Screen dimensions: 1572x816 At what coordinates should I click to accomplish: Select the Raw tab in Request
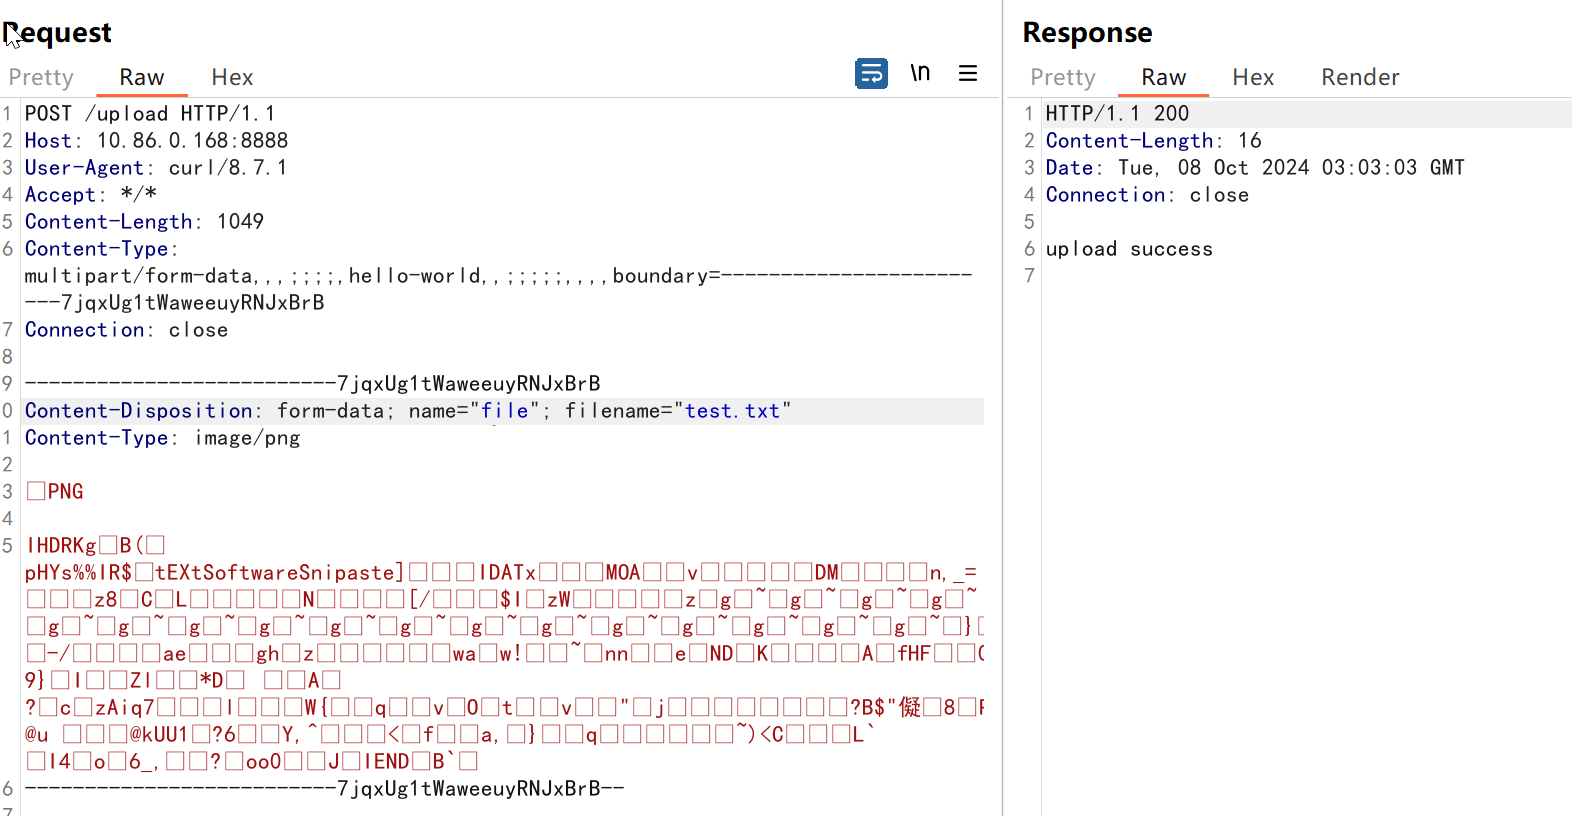coord(141,77)
